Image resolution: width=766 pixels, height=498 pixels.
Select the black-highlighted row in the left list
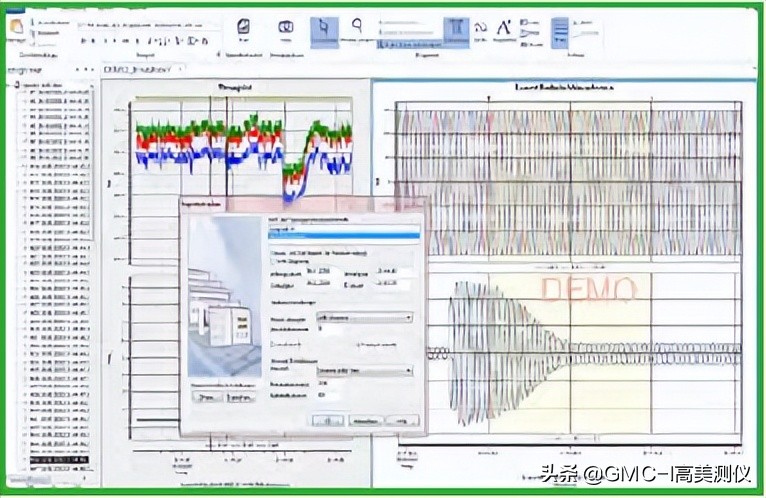[60, 460]
